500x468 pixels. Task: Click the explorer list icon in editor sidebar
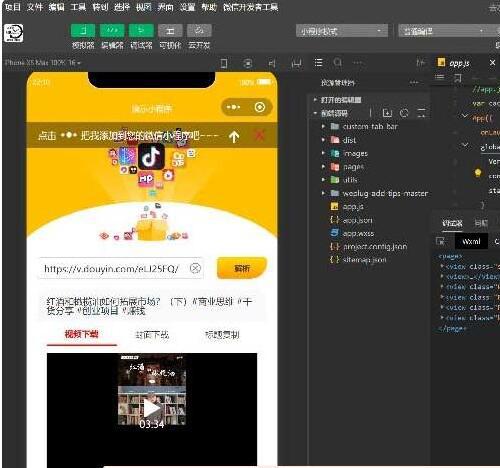point(318,62)
